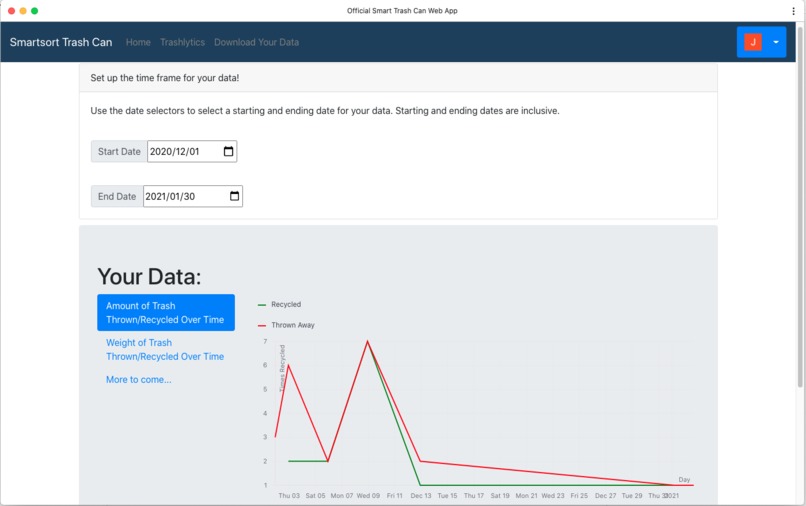Click the Your Data: heading
This screenshot has height=506, width=806.
(149, 277)
